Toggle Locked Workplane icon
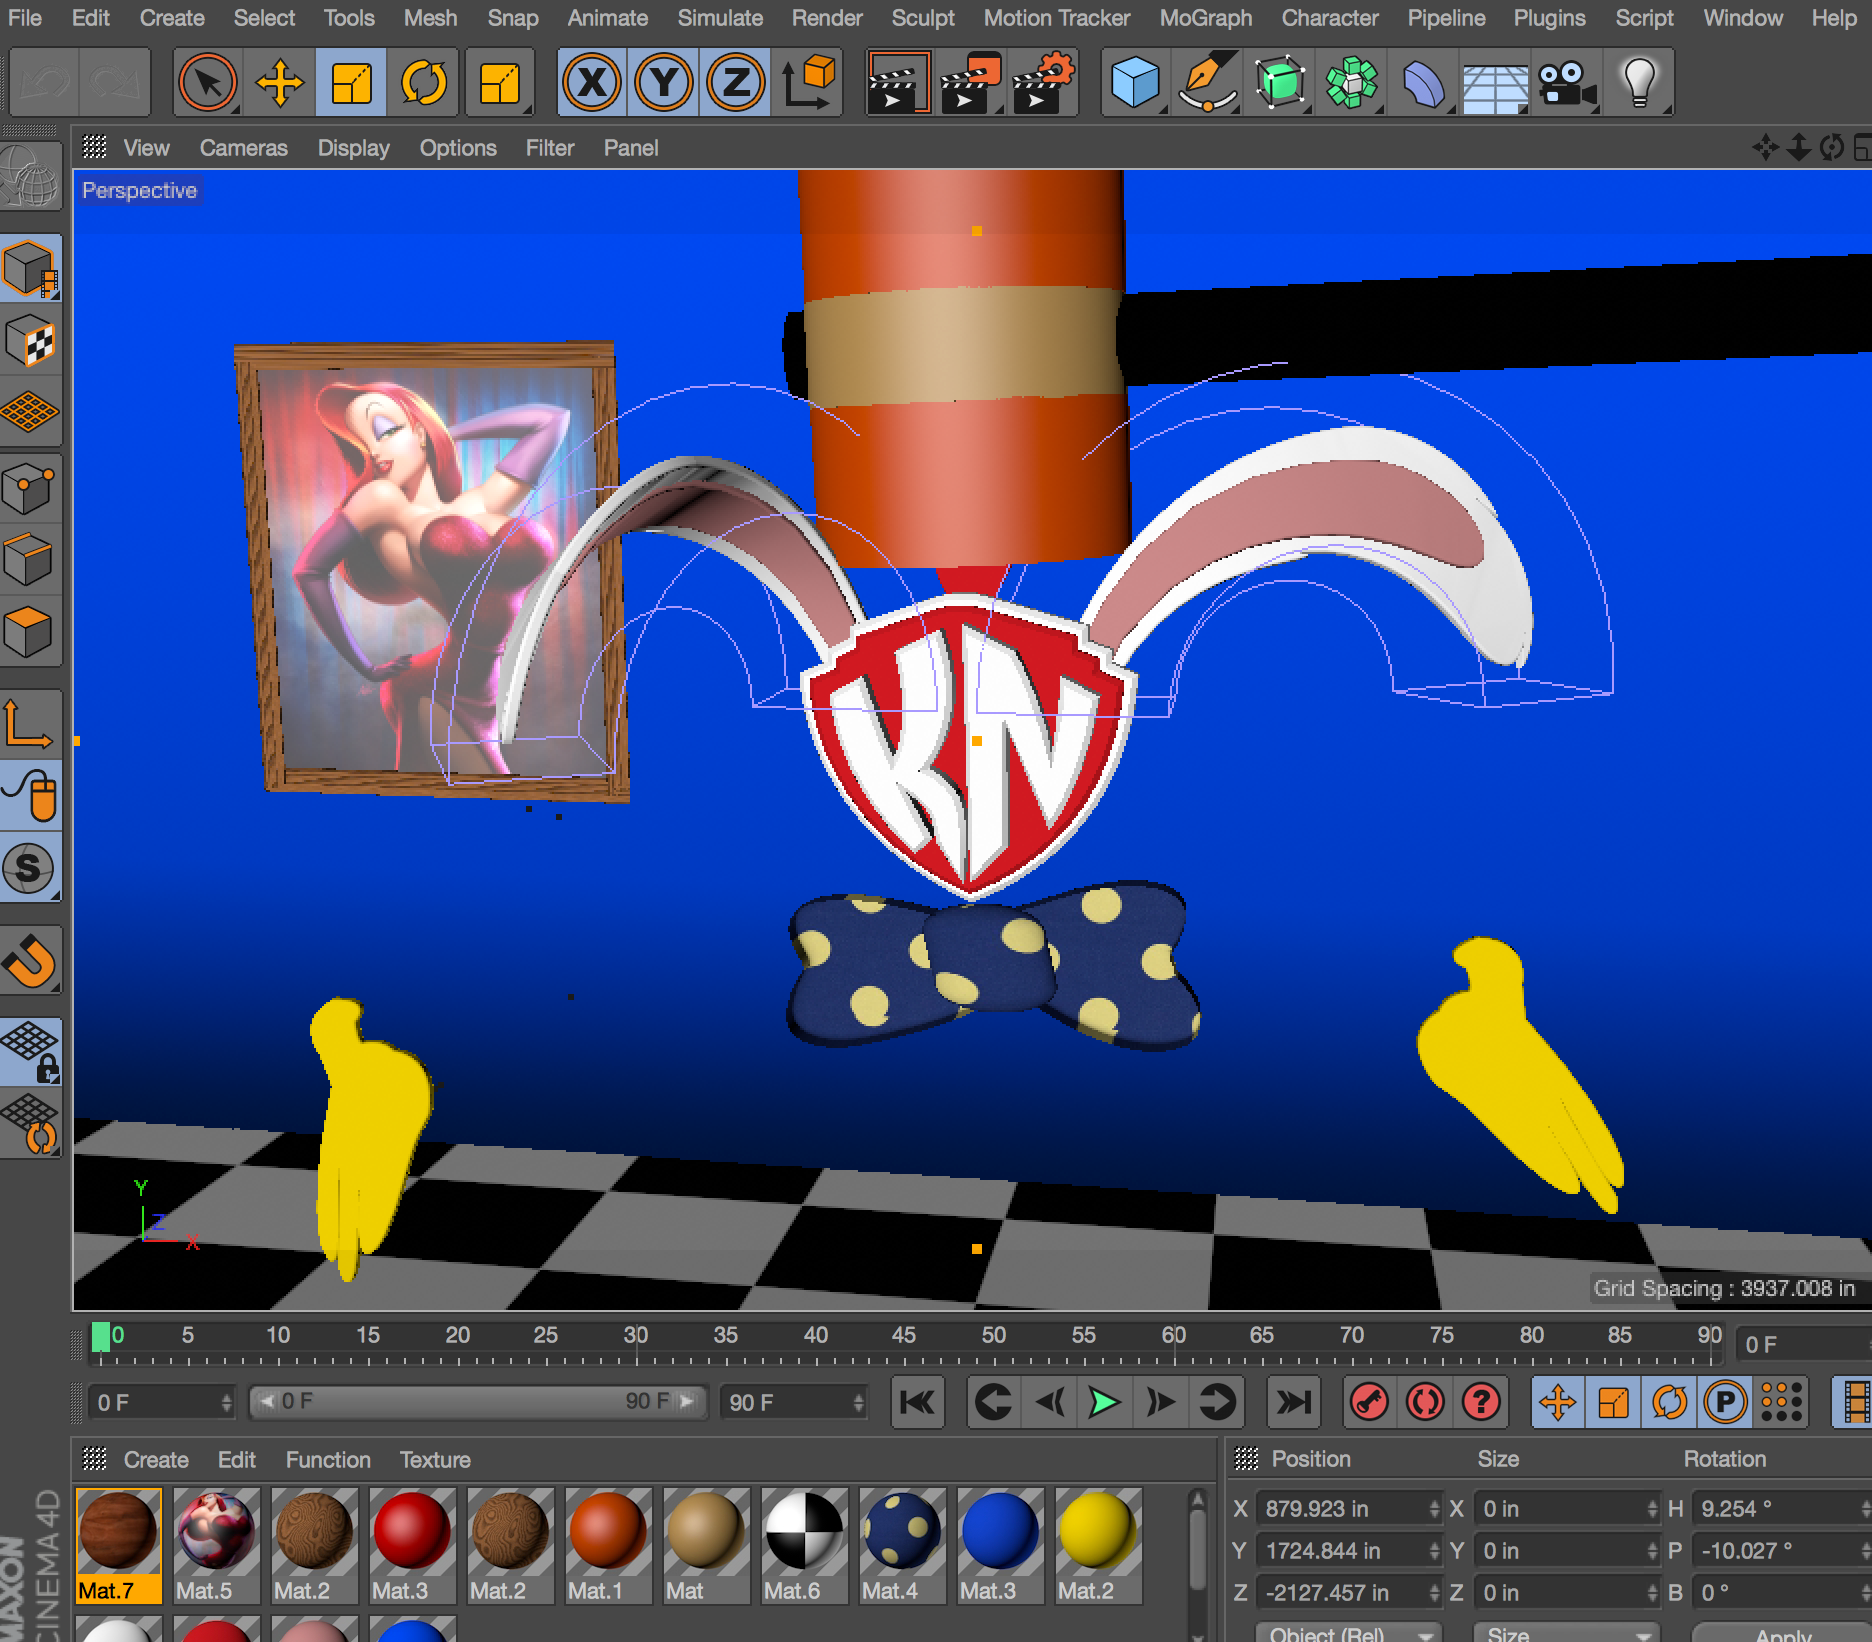 [x=30, y=1052]
